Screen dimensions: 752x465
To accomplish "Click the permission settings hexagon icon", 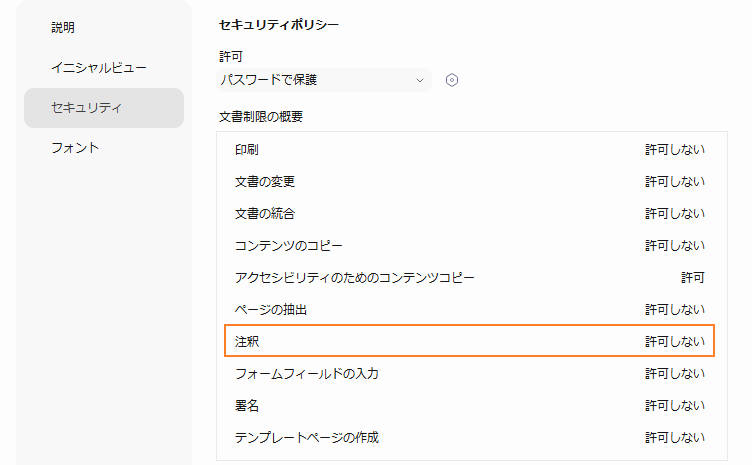I will tap(452, 80).
